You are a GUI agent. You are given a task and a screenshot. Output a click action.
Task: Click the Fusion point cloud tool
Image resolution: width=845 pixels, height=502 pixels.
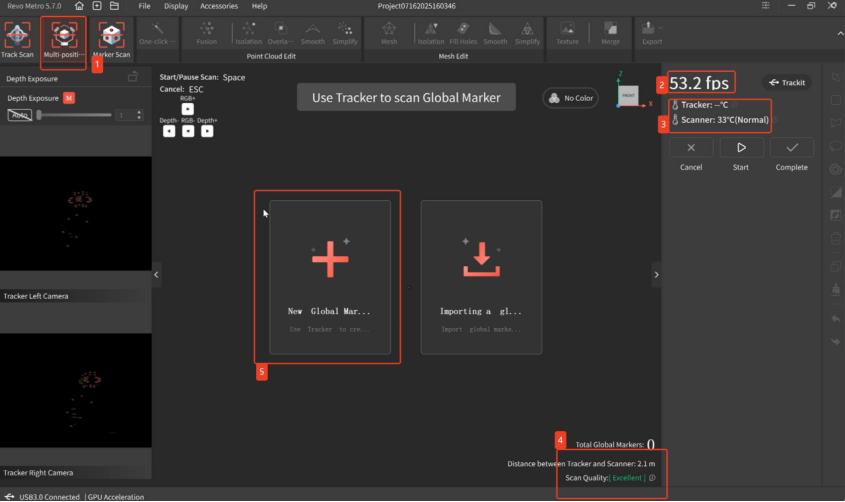pos(206,34)
